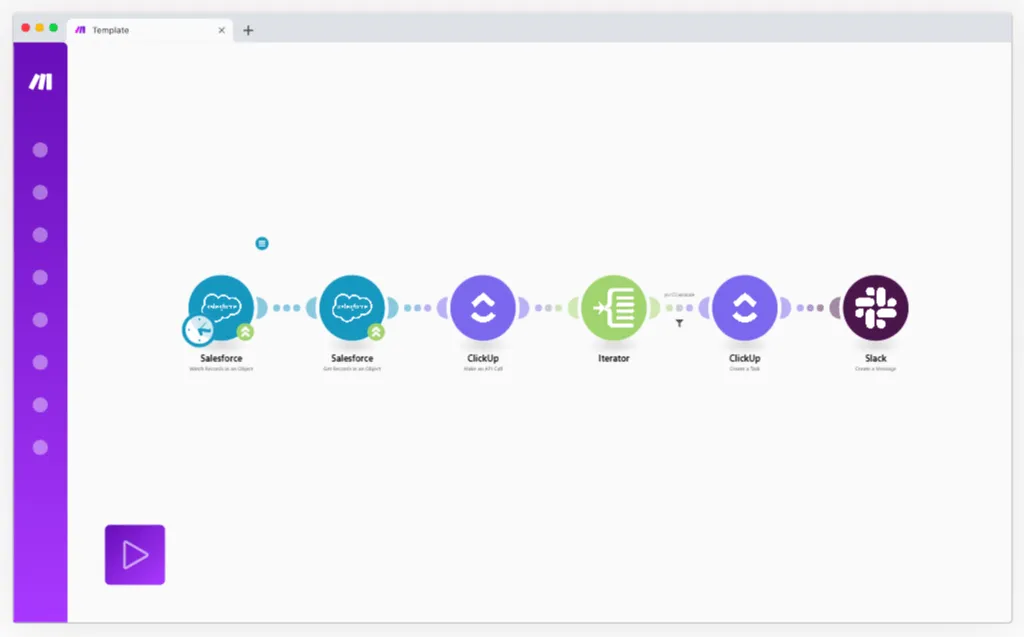
Task: Open a new browser tab with plus
Action: 248,30
